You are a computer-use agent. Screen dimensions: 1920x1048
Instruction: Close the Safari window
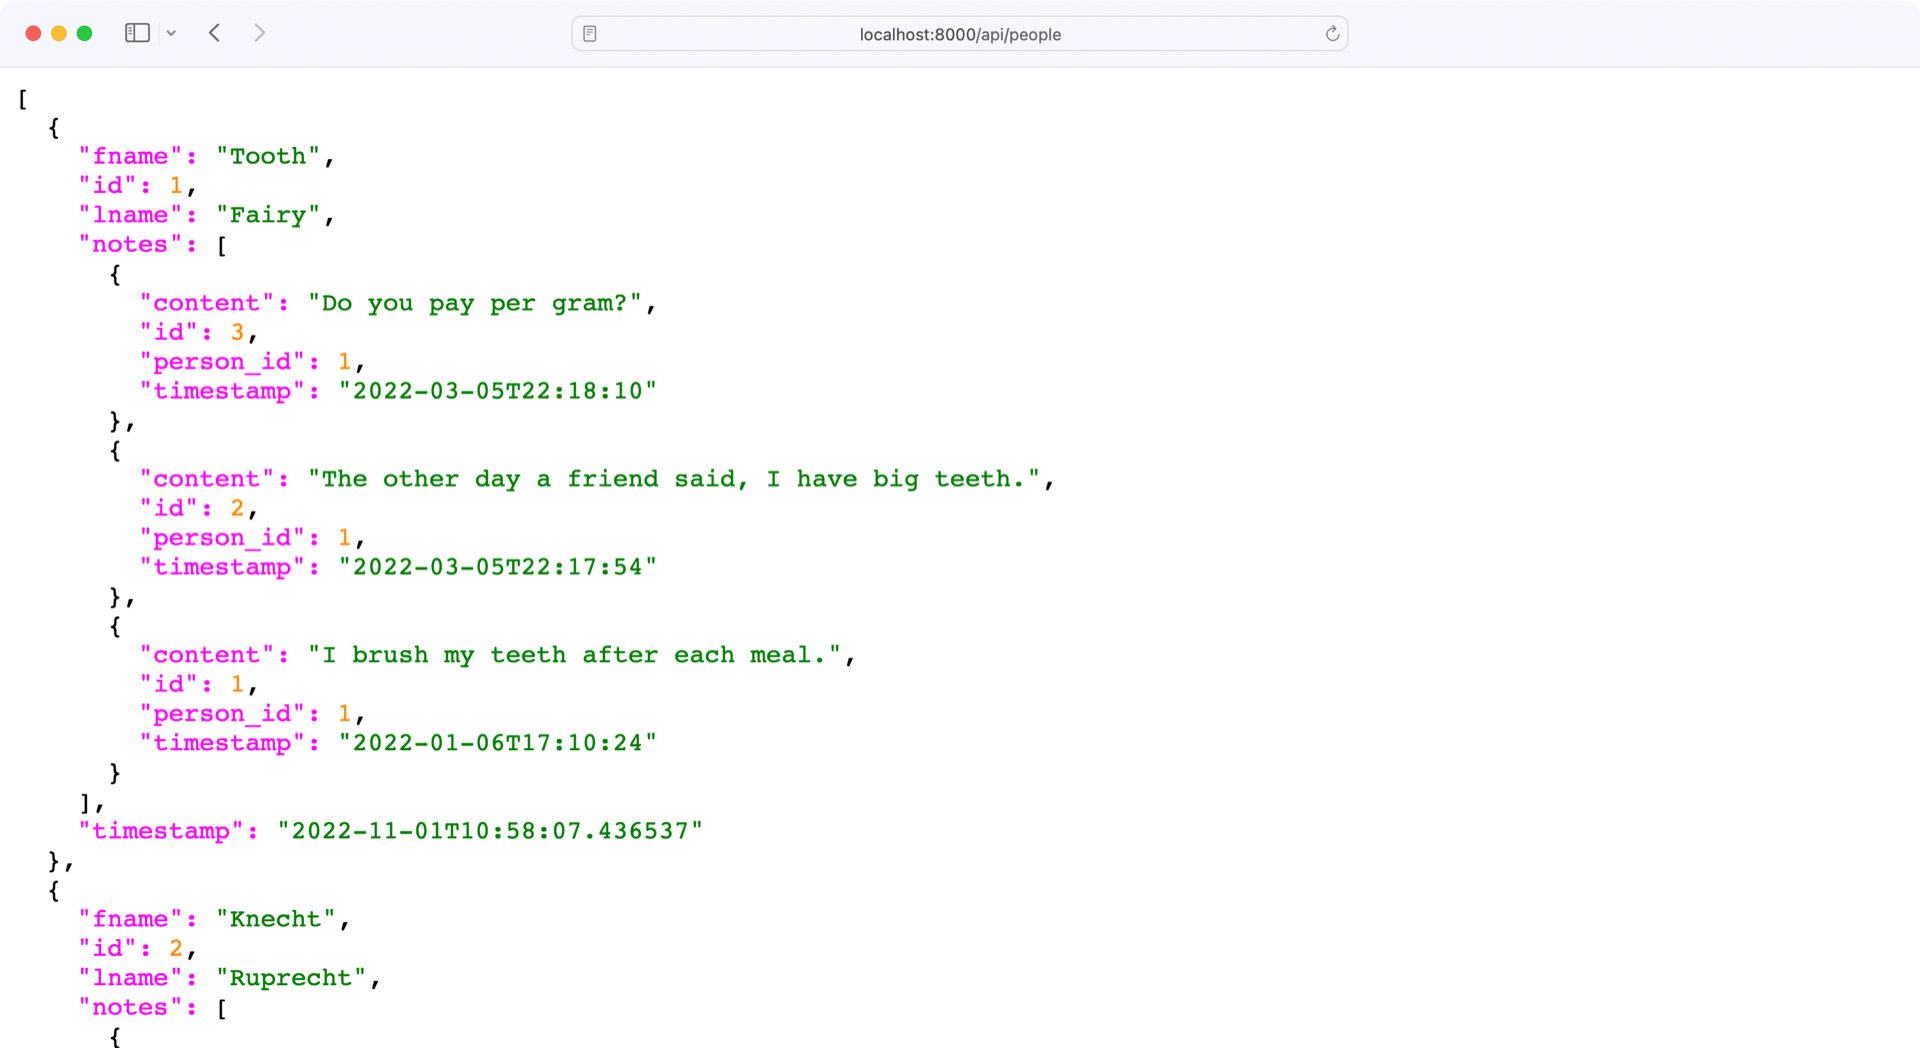click(x=33, y=32)
